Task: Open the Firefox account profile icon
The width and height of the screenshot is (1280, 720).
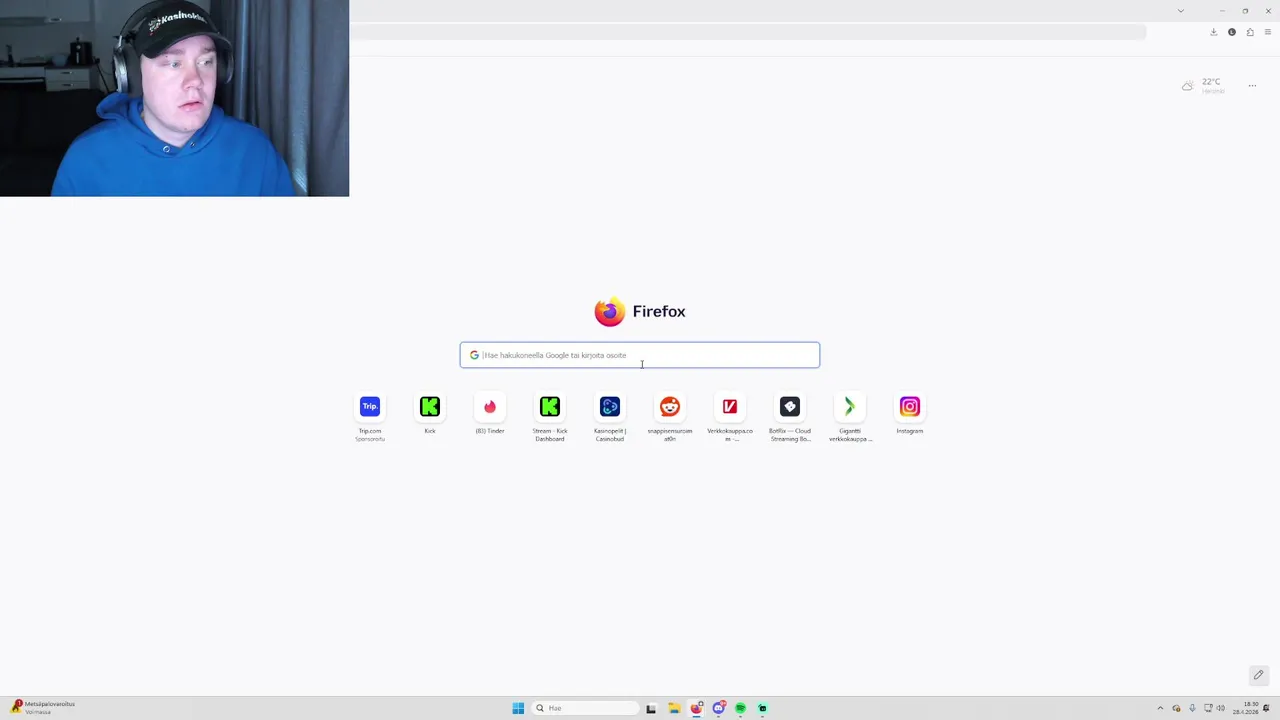Action: coord(1232,32)
